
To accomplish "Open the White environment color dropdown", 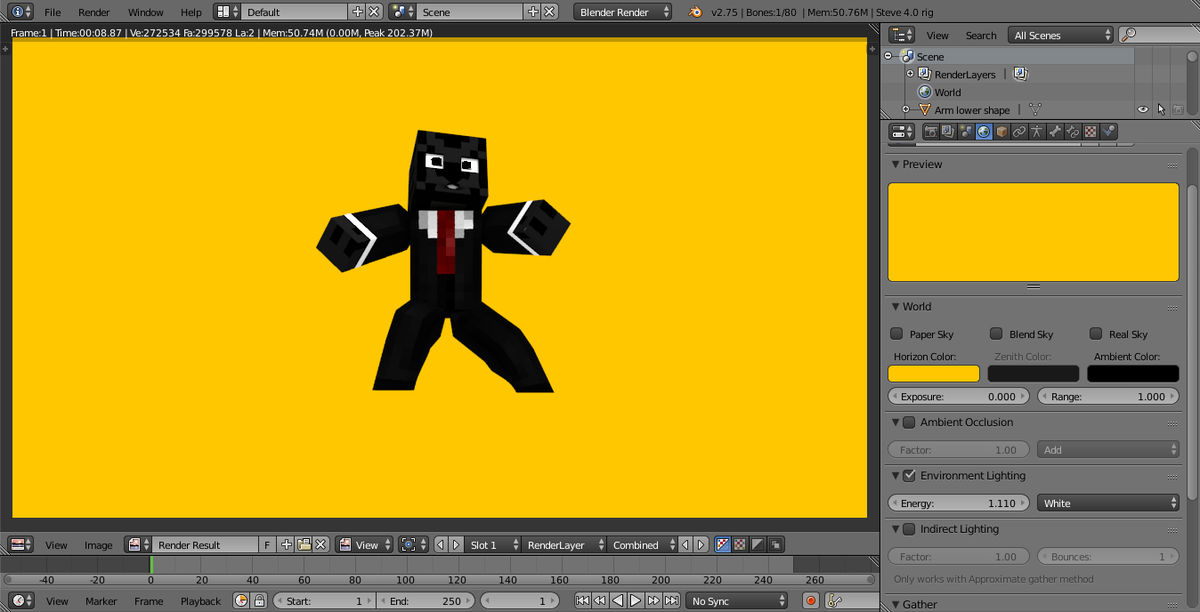I will coord(1108,503).
